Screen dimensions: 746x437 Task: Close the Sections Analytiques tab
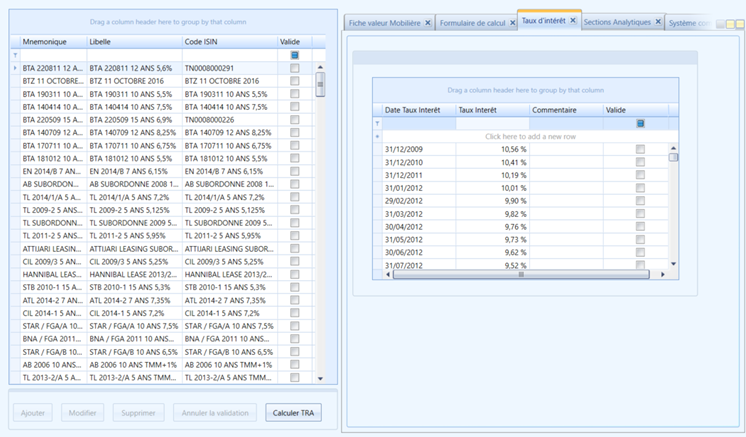[x=658, y=22]
